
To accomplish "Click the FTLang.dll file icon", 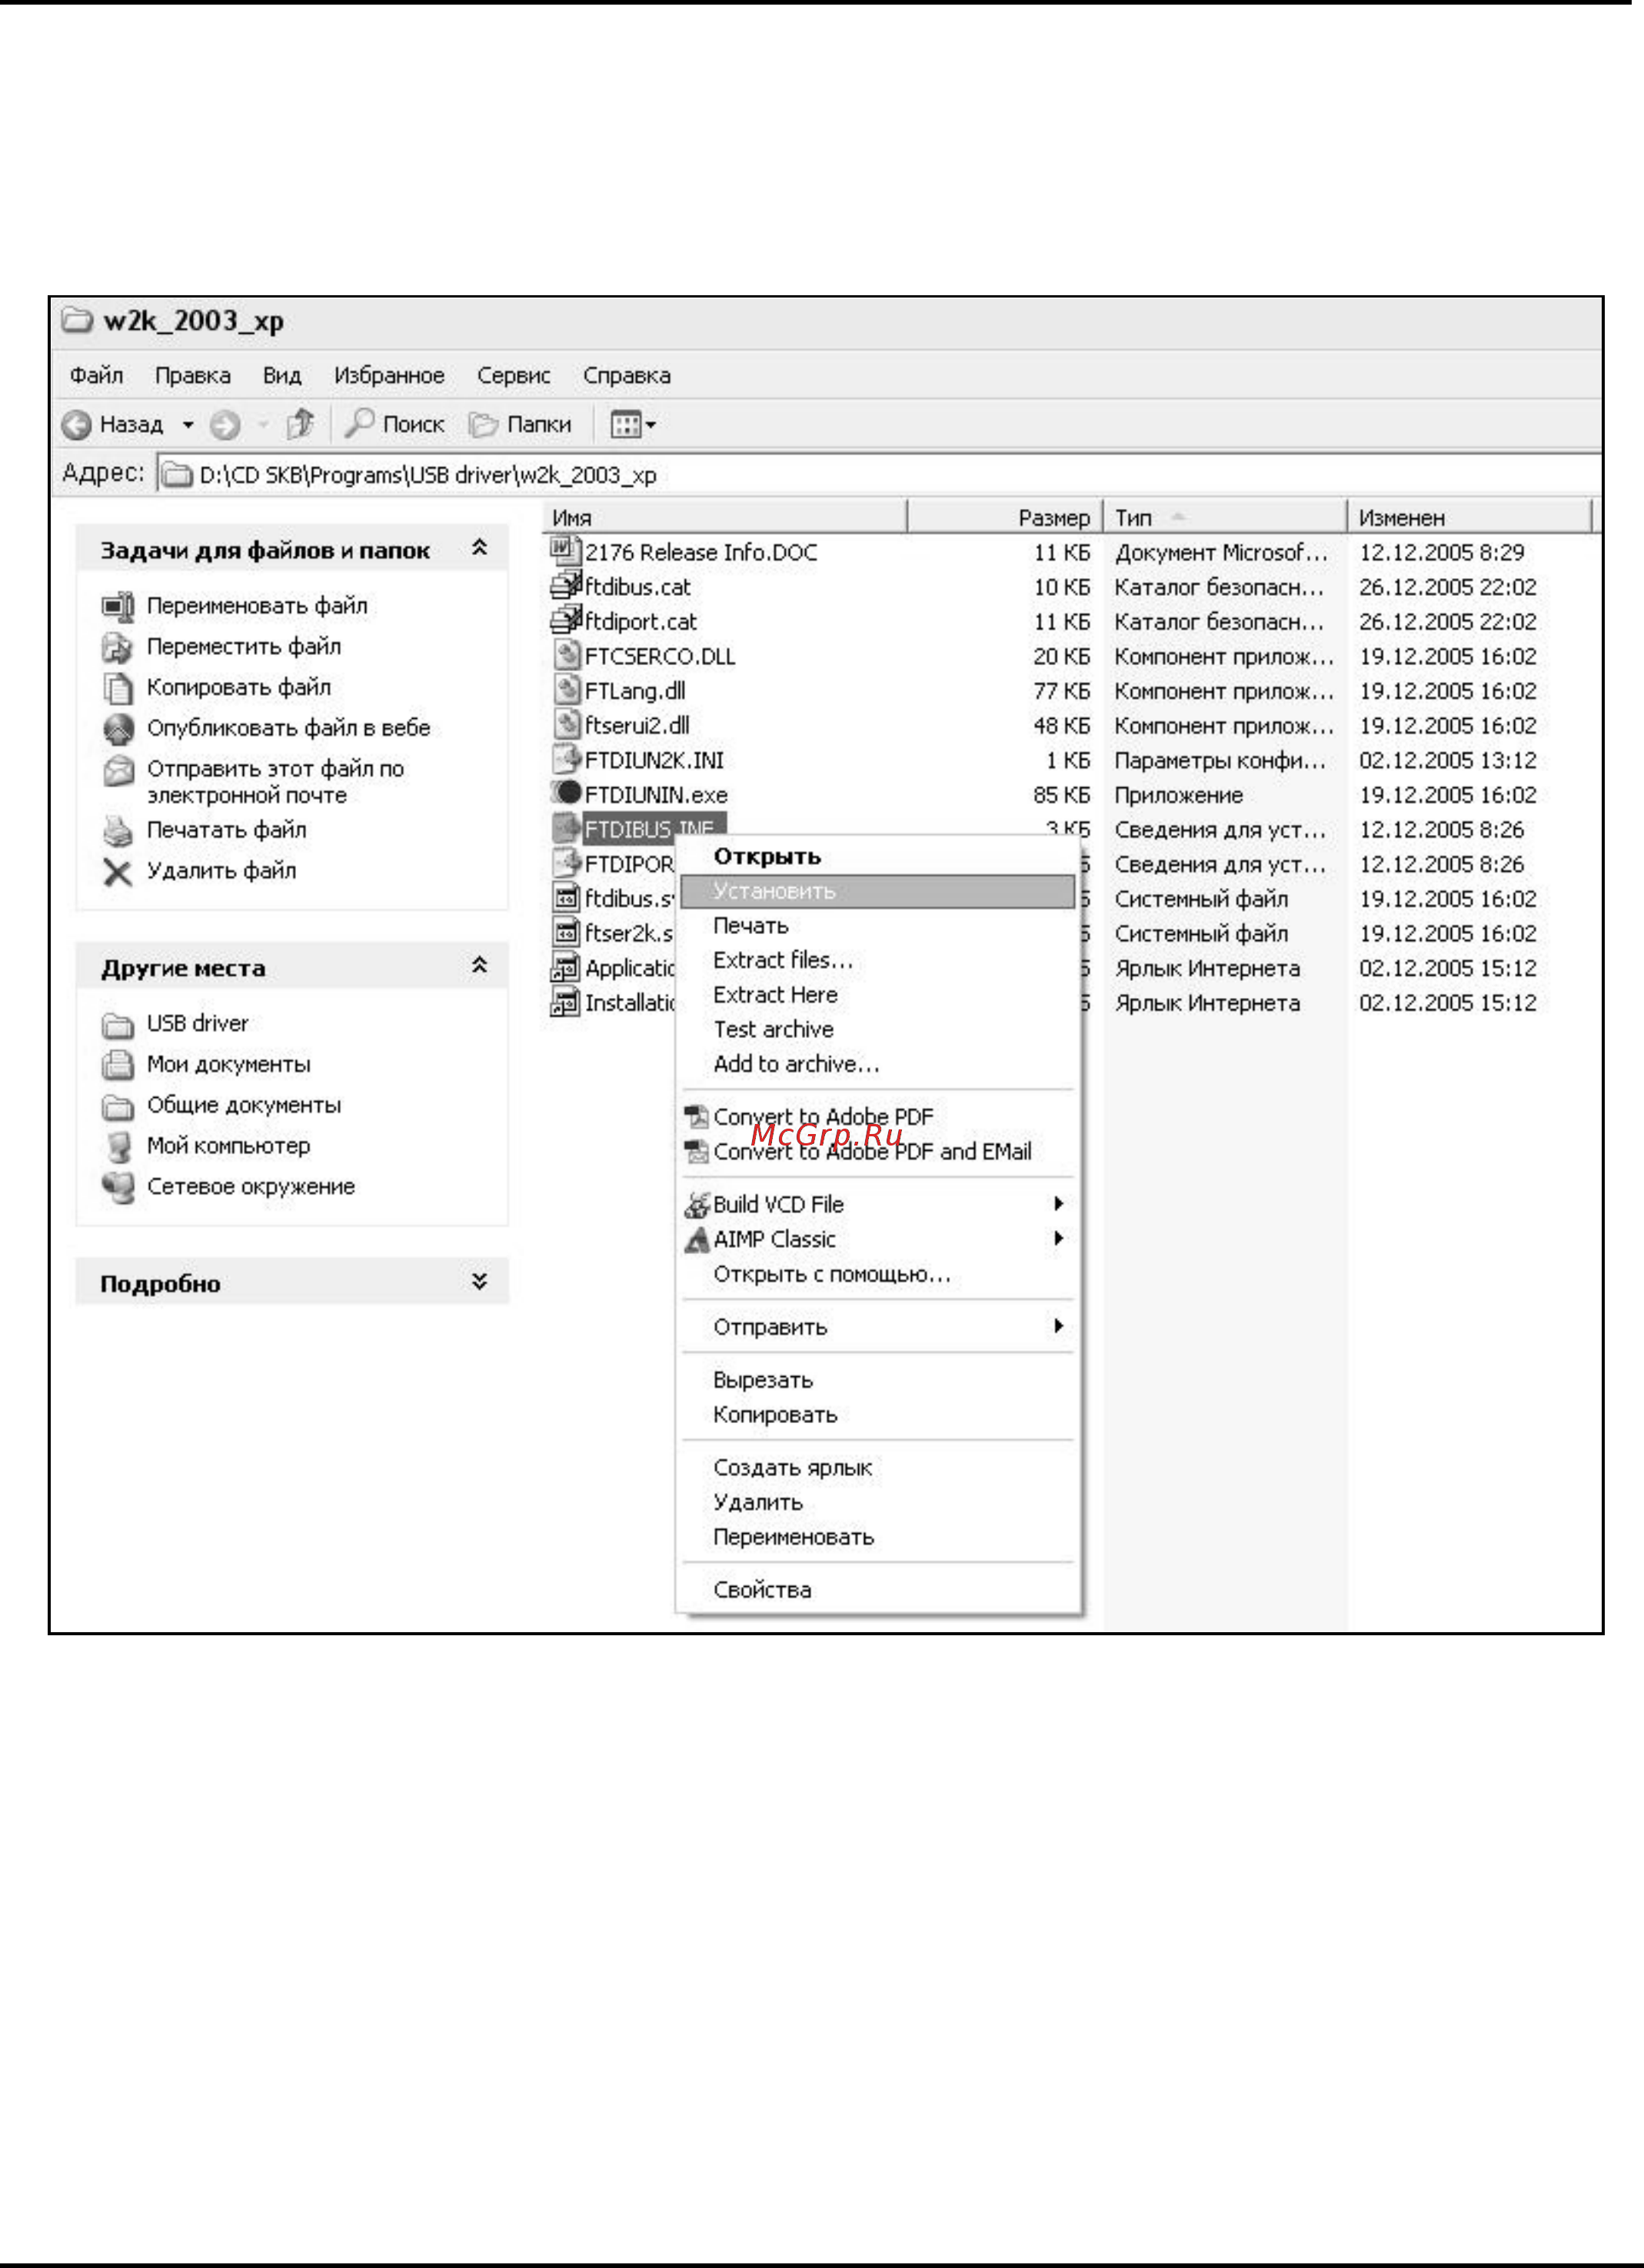I will tap(567, 689).
